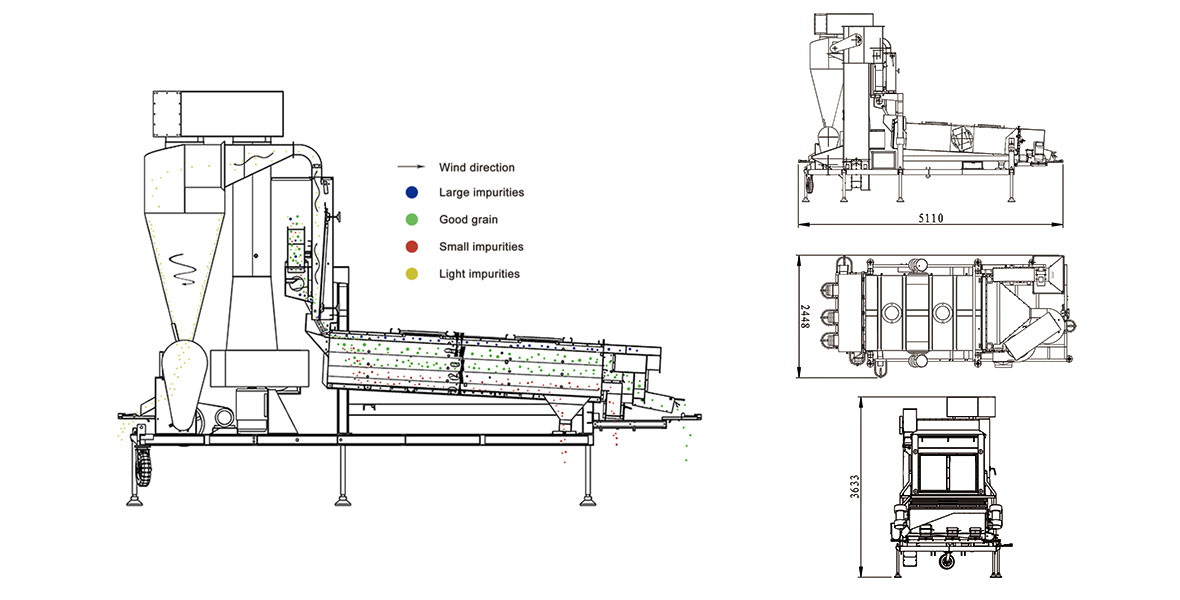This screenshot has width=1180, height=600.
Task: Select the 'Light impurities' legend label
Action: tap(479, 274)
